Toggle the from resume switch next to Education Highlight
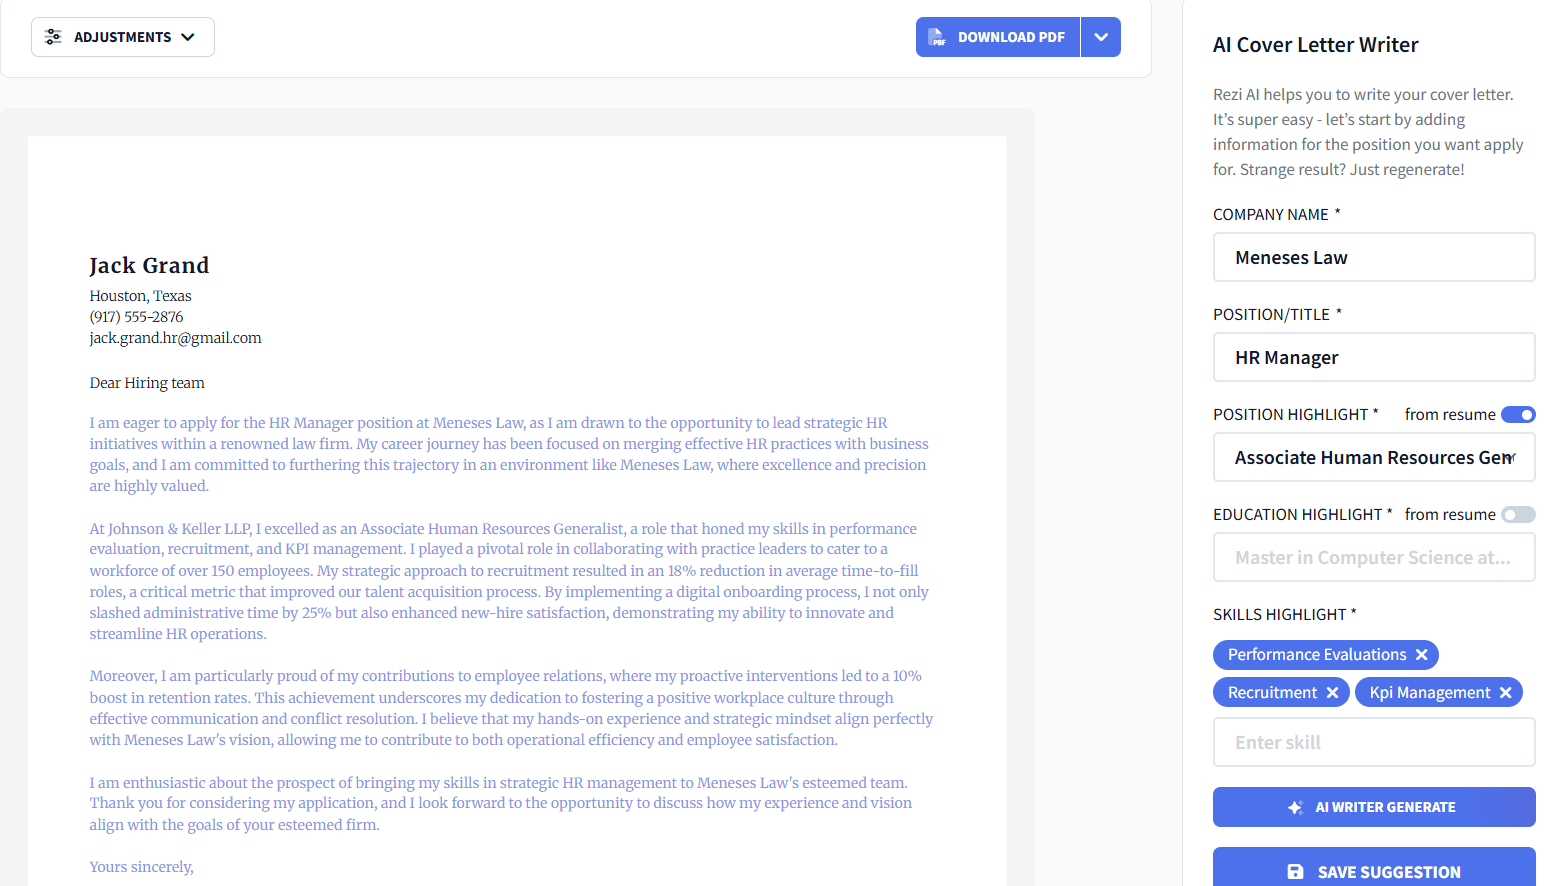 tap(1518, 514)
